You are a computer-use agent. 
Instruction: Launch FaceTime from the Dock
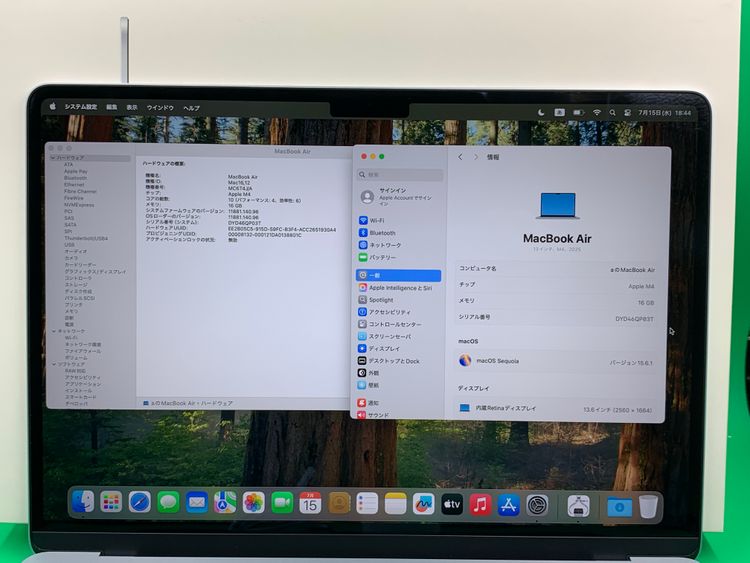[282, 503]
